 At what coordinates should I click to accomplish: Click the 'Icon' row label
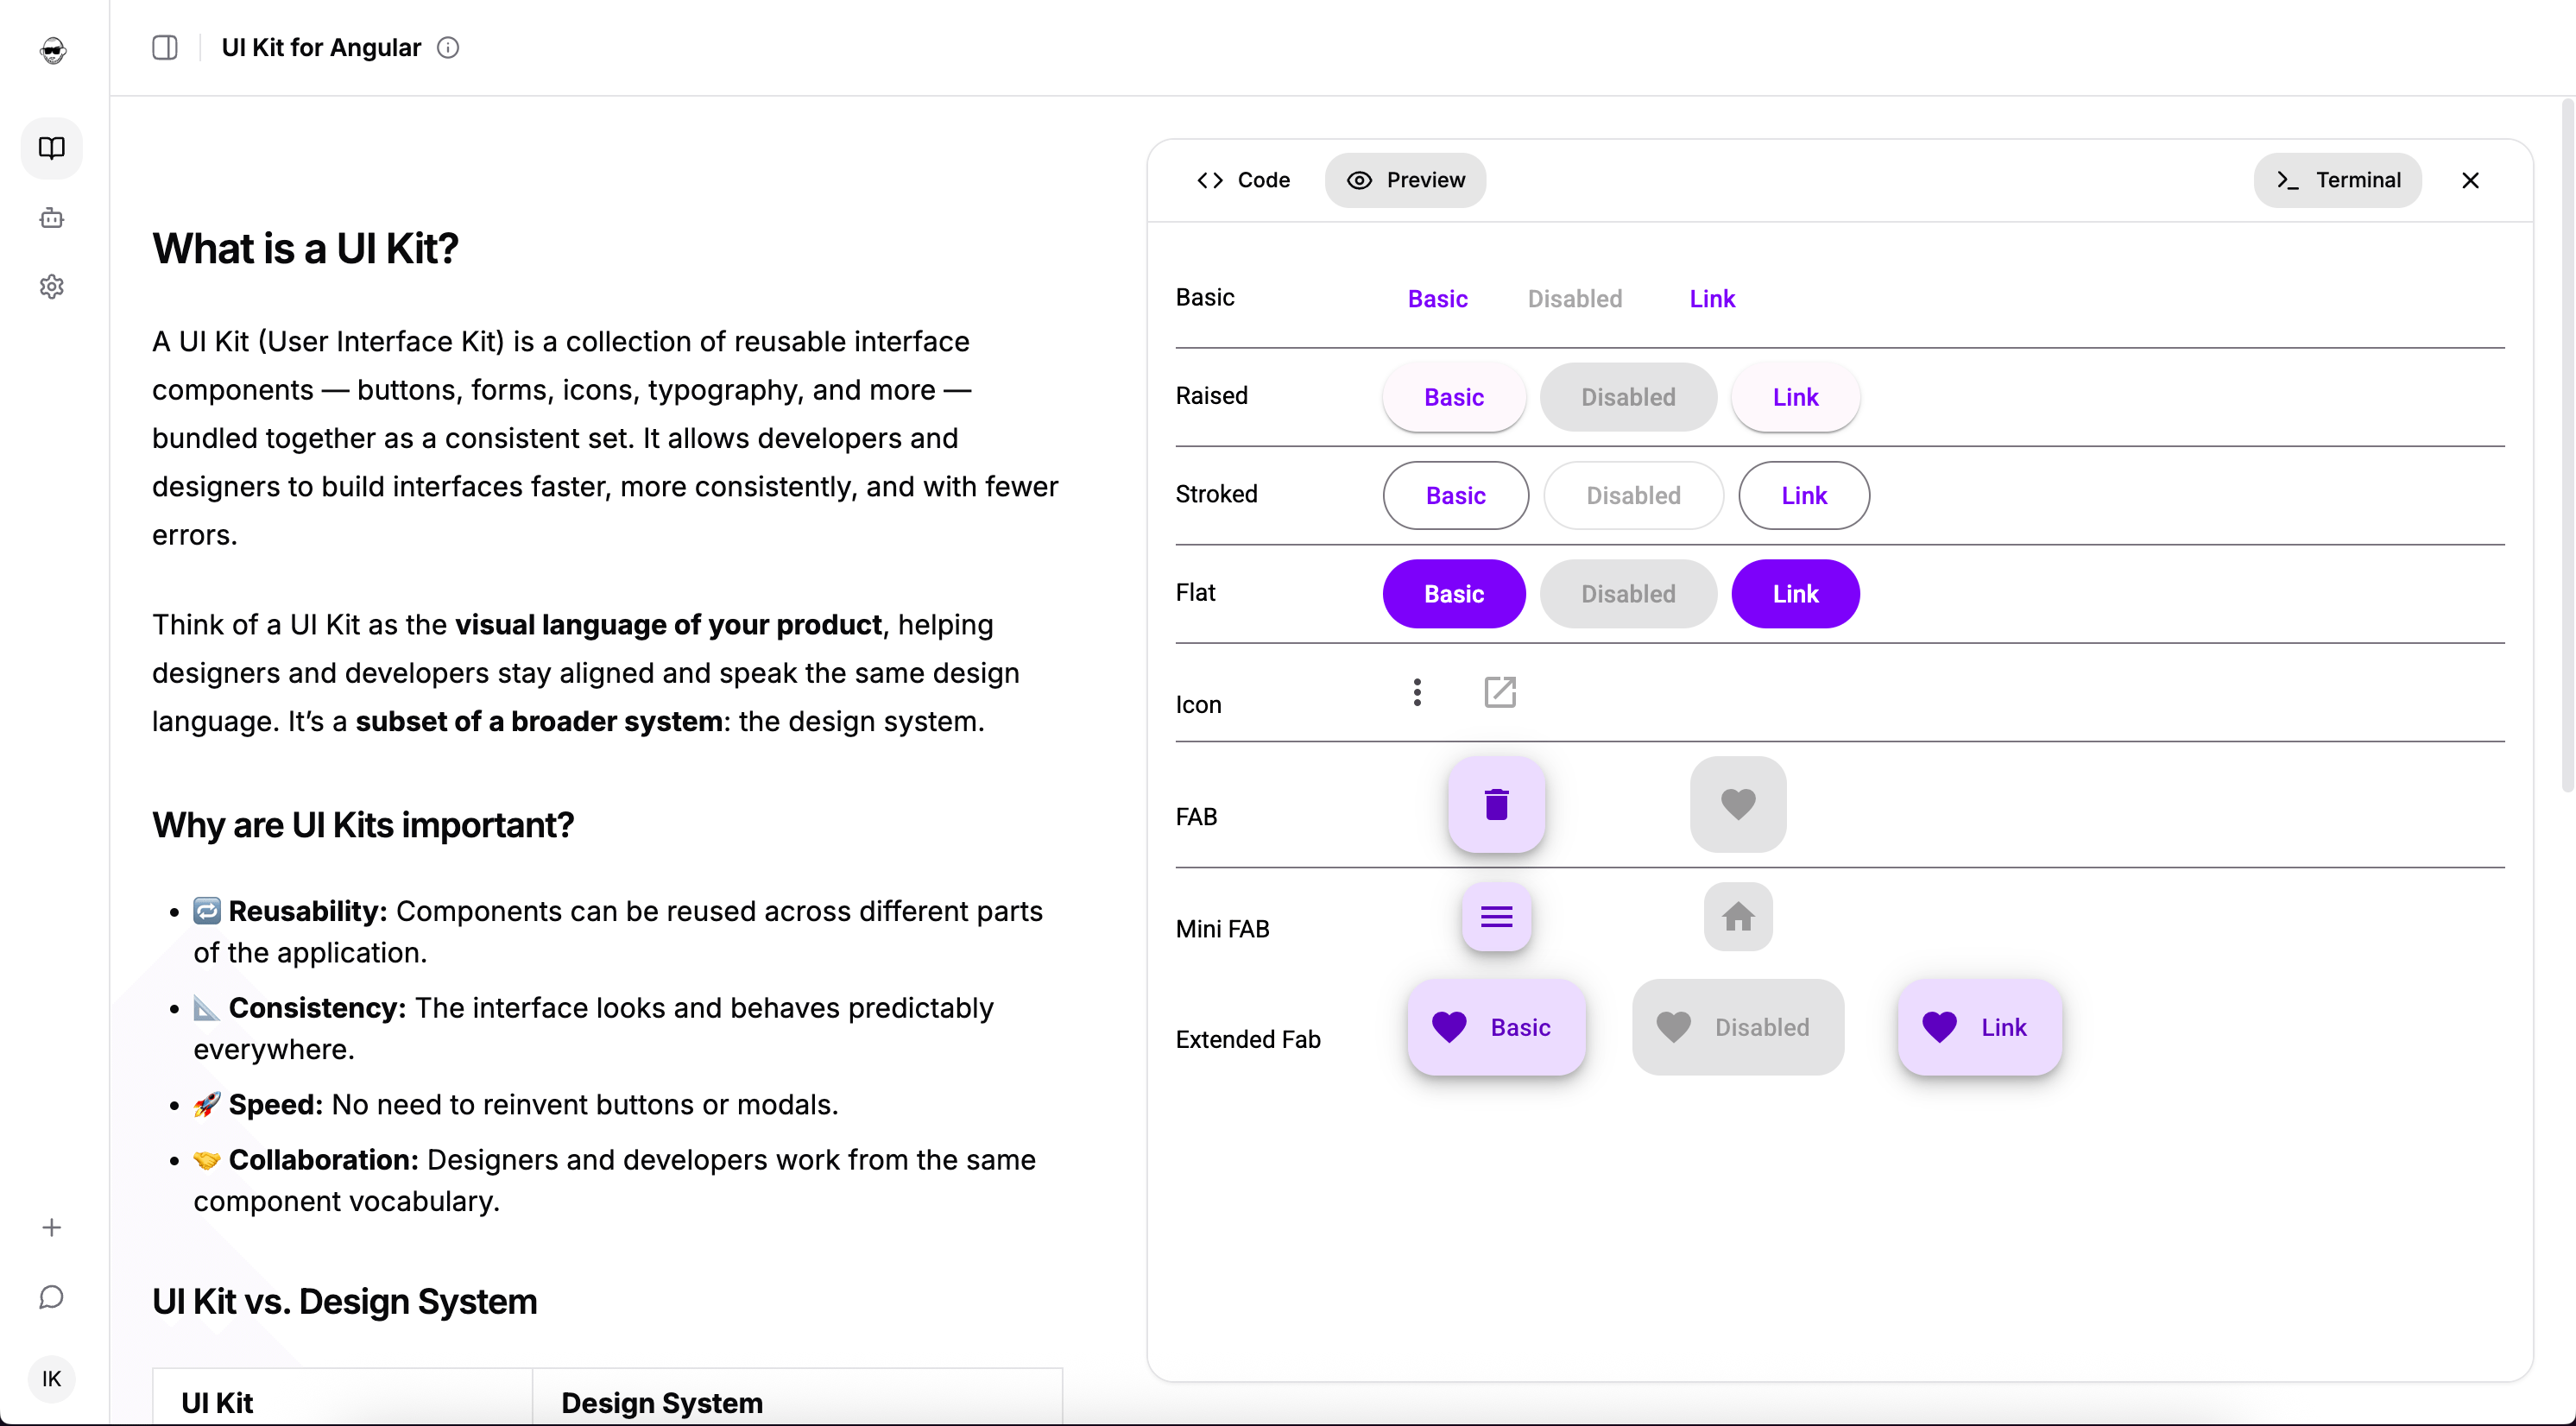1198,704
